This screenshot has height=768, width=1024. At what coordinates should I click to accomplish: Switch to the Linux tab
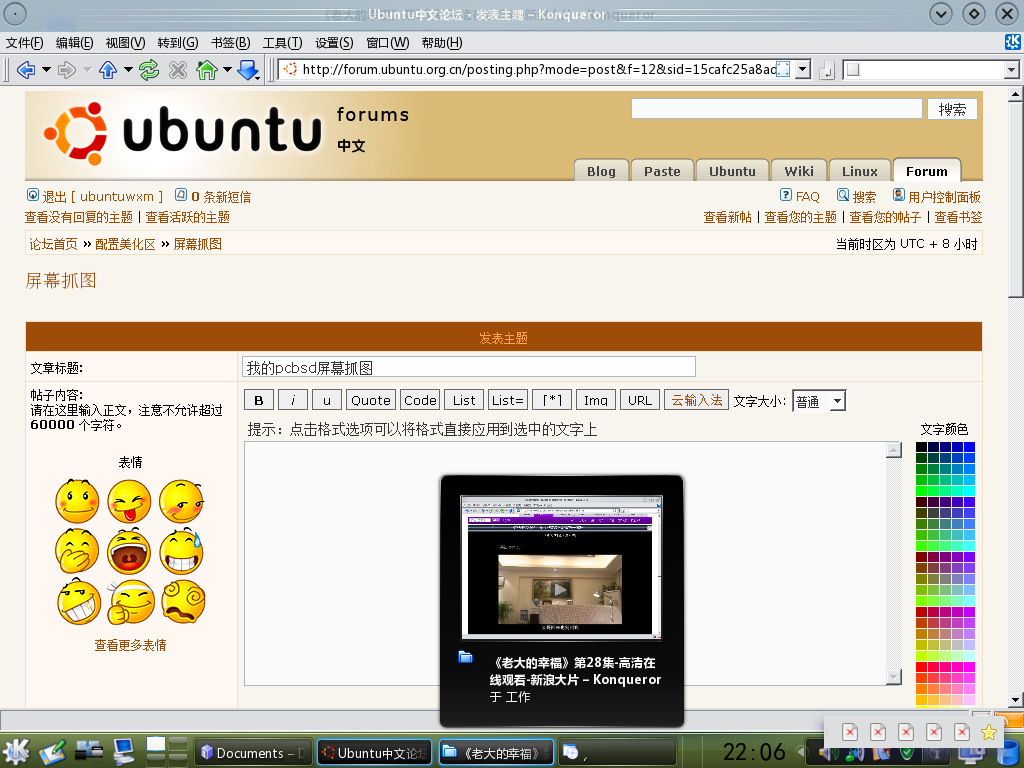[859, 170]
